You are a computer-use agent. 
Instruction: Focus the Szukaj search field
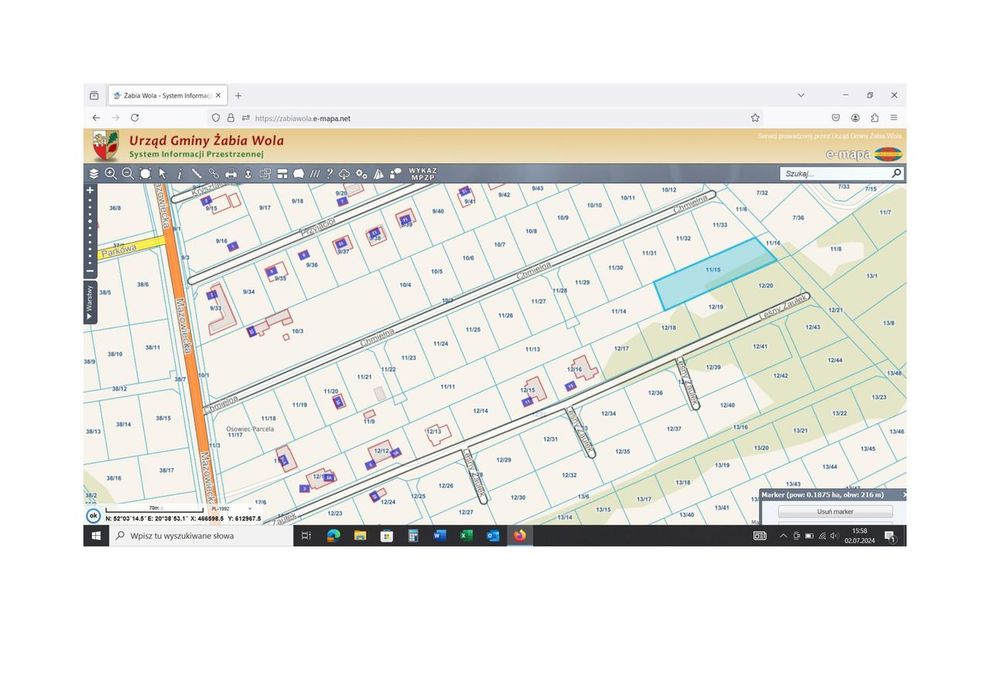click(835, 173)
